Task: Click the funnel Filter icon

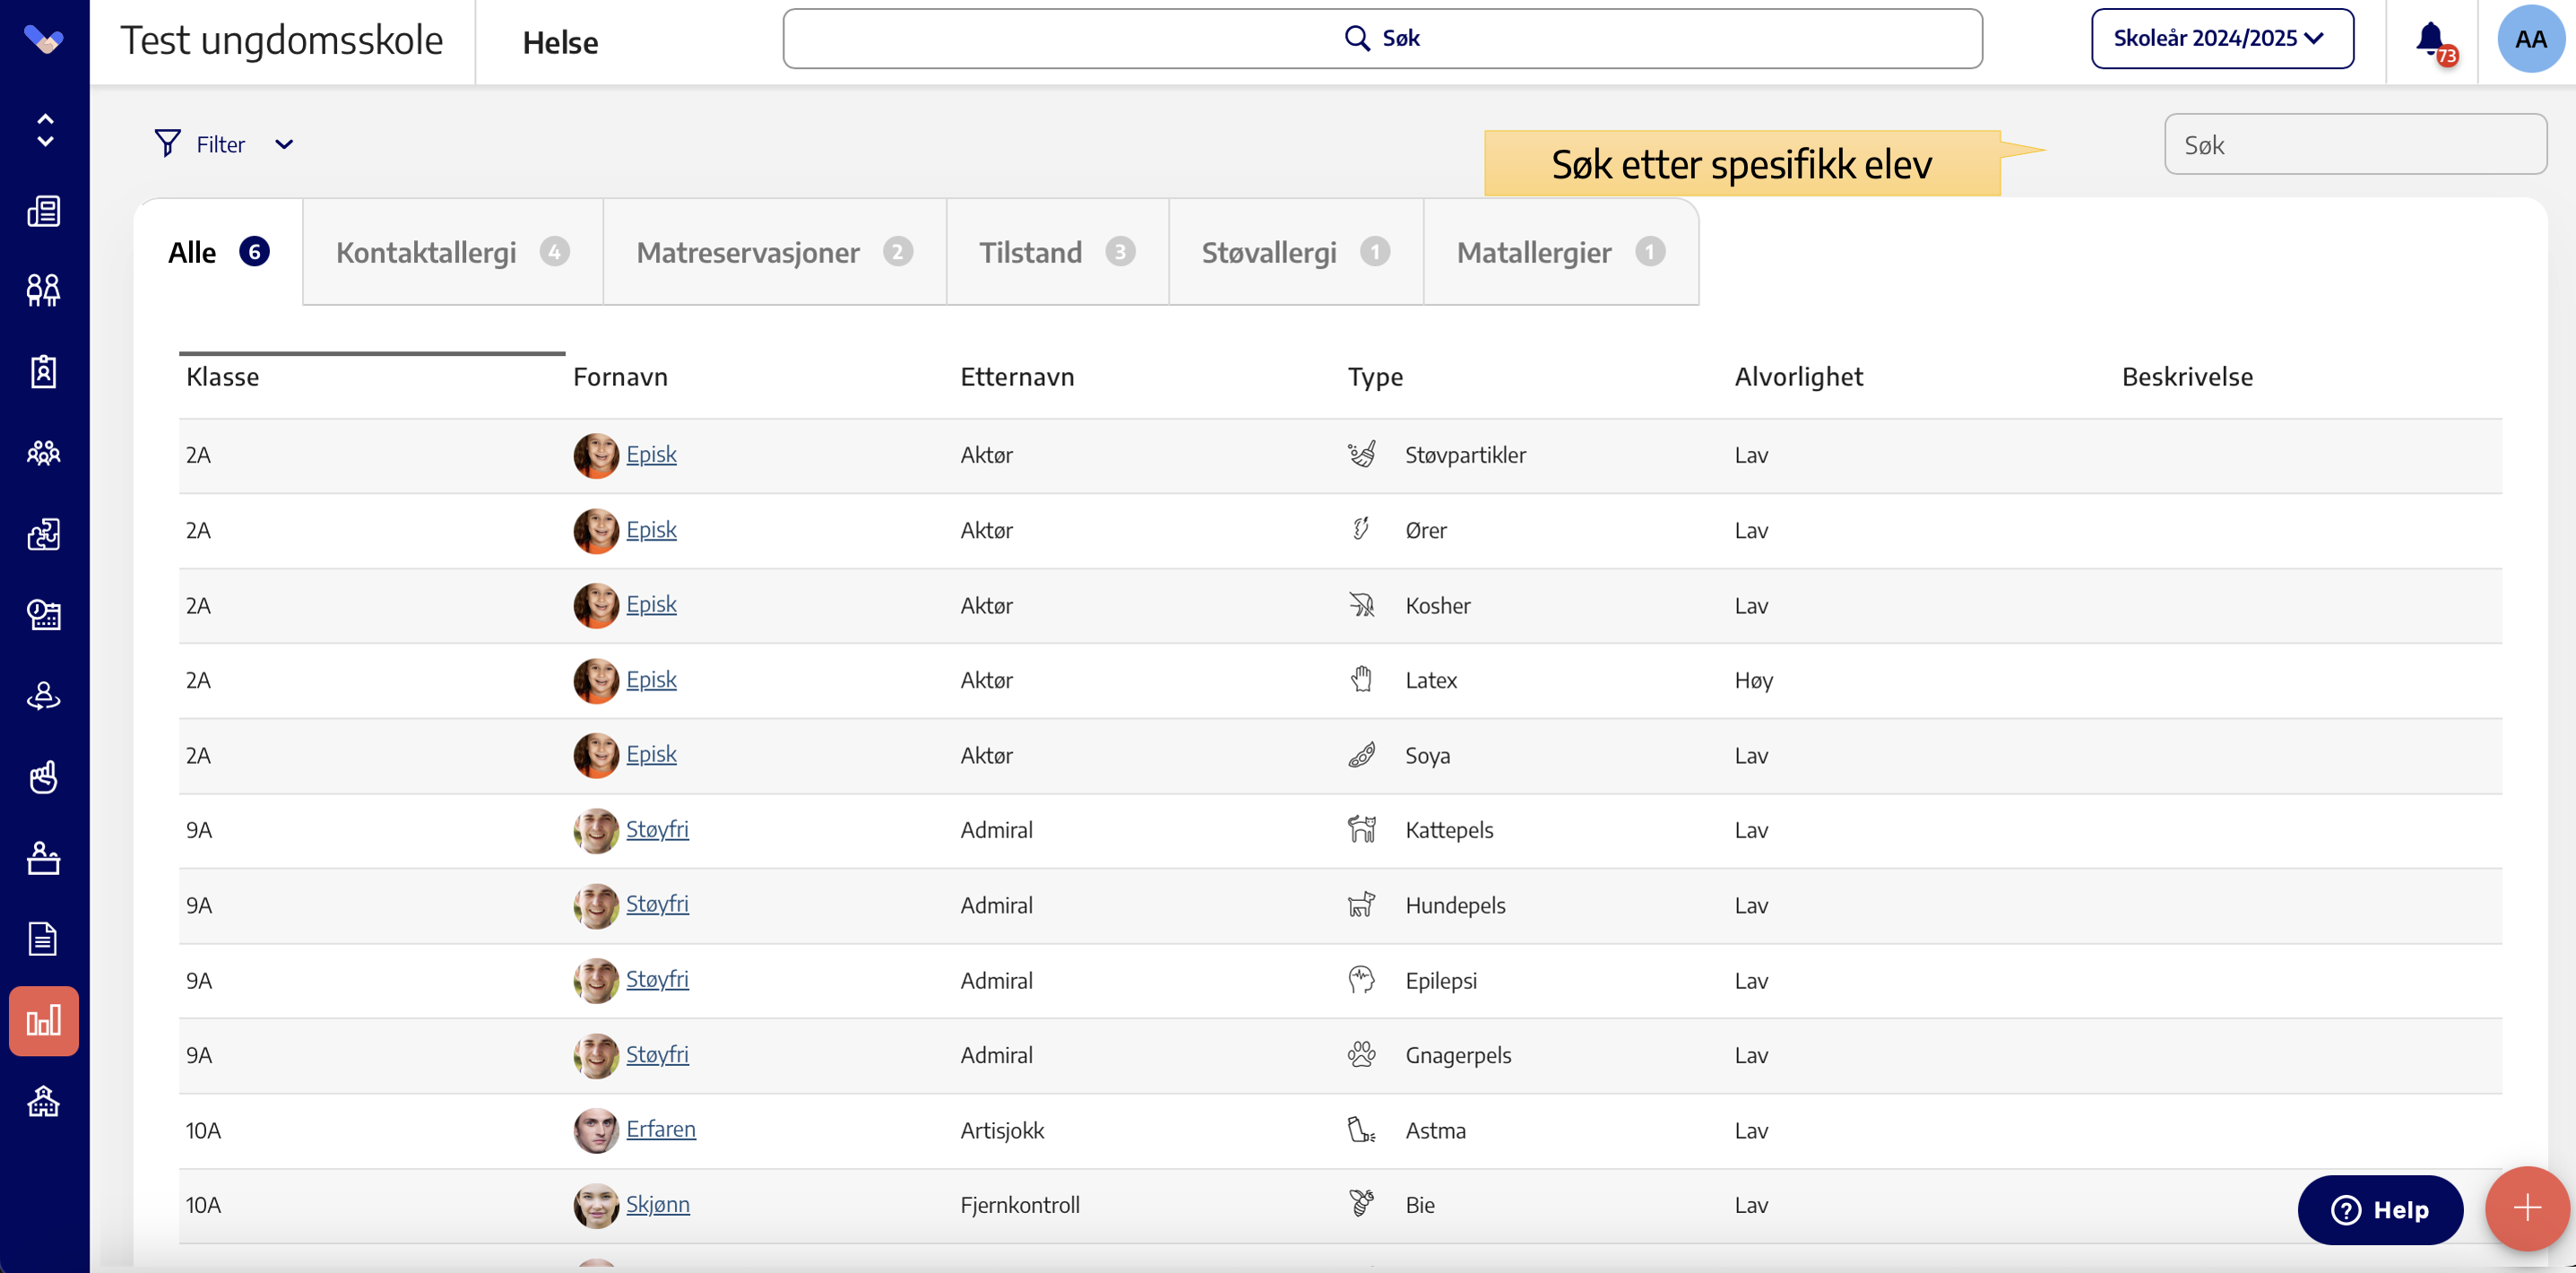Action: [x=168, y=143]
